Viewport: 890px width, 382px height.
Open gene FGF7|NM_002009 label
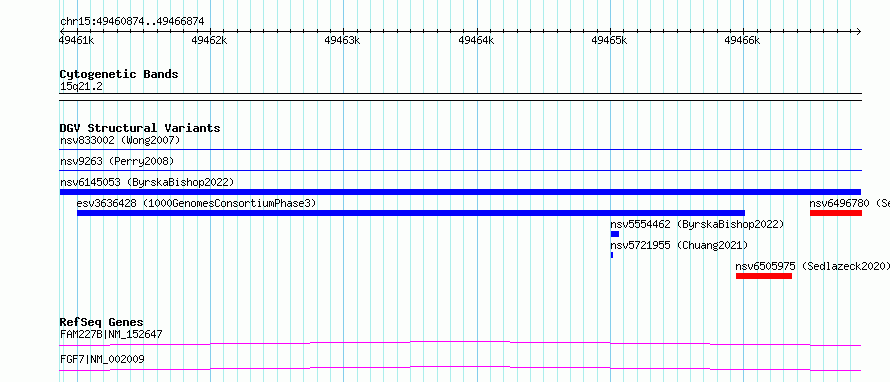(x=102, y=359)
